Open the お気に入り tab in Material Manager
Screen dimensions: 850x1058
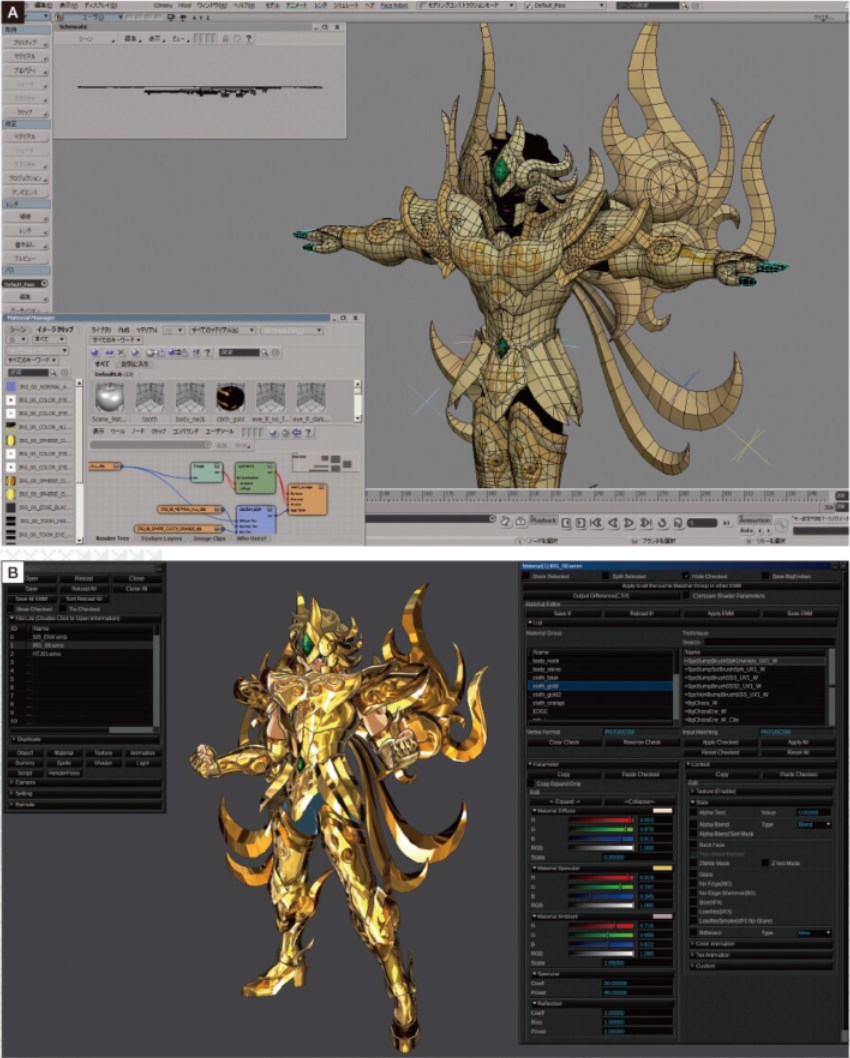pos(134,364)
